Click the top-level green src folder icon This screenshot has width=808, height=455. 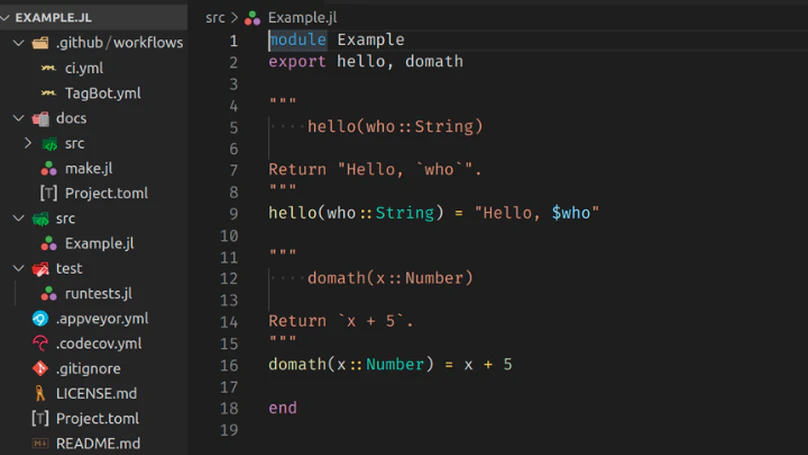coord(40,219)
